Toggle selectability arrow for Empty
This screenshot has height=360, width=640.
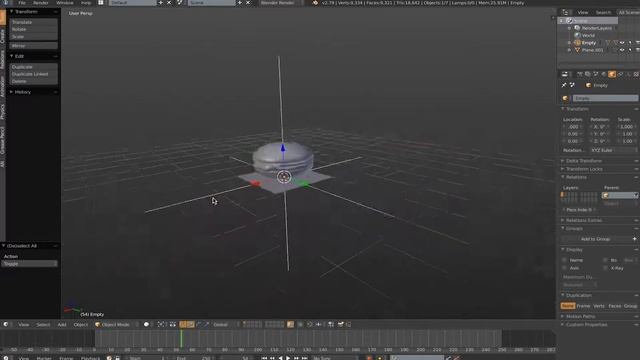tap(630, 43)
